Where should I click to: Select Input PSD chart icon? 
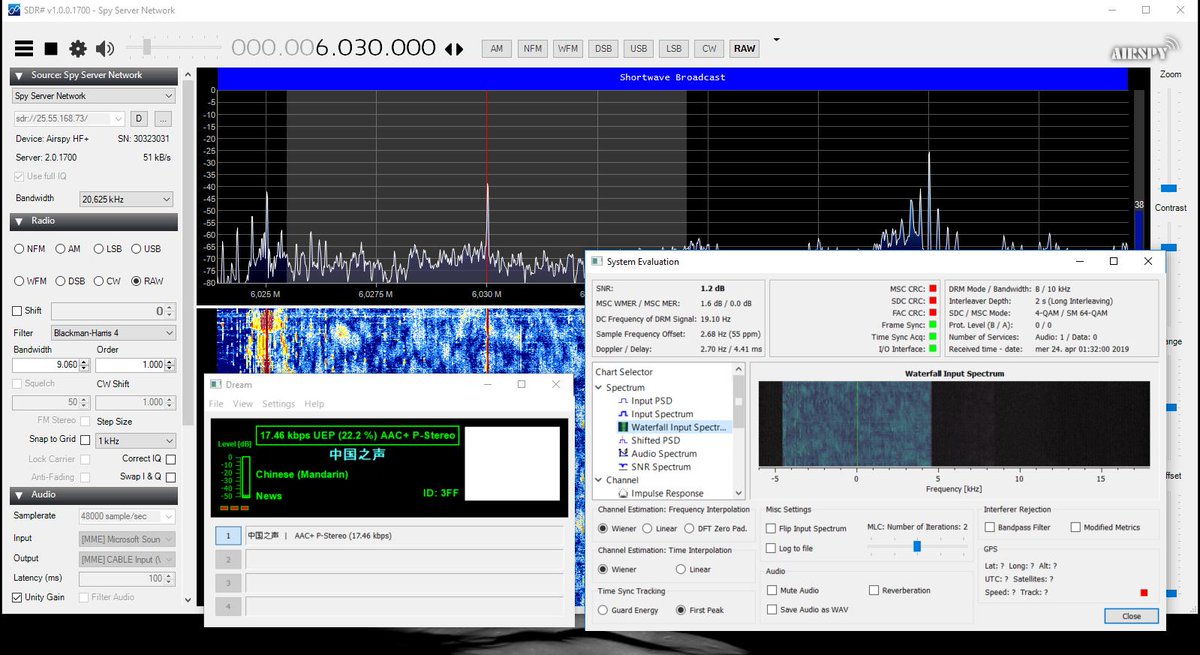point(623,401)
